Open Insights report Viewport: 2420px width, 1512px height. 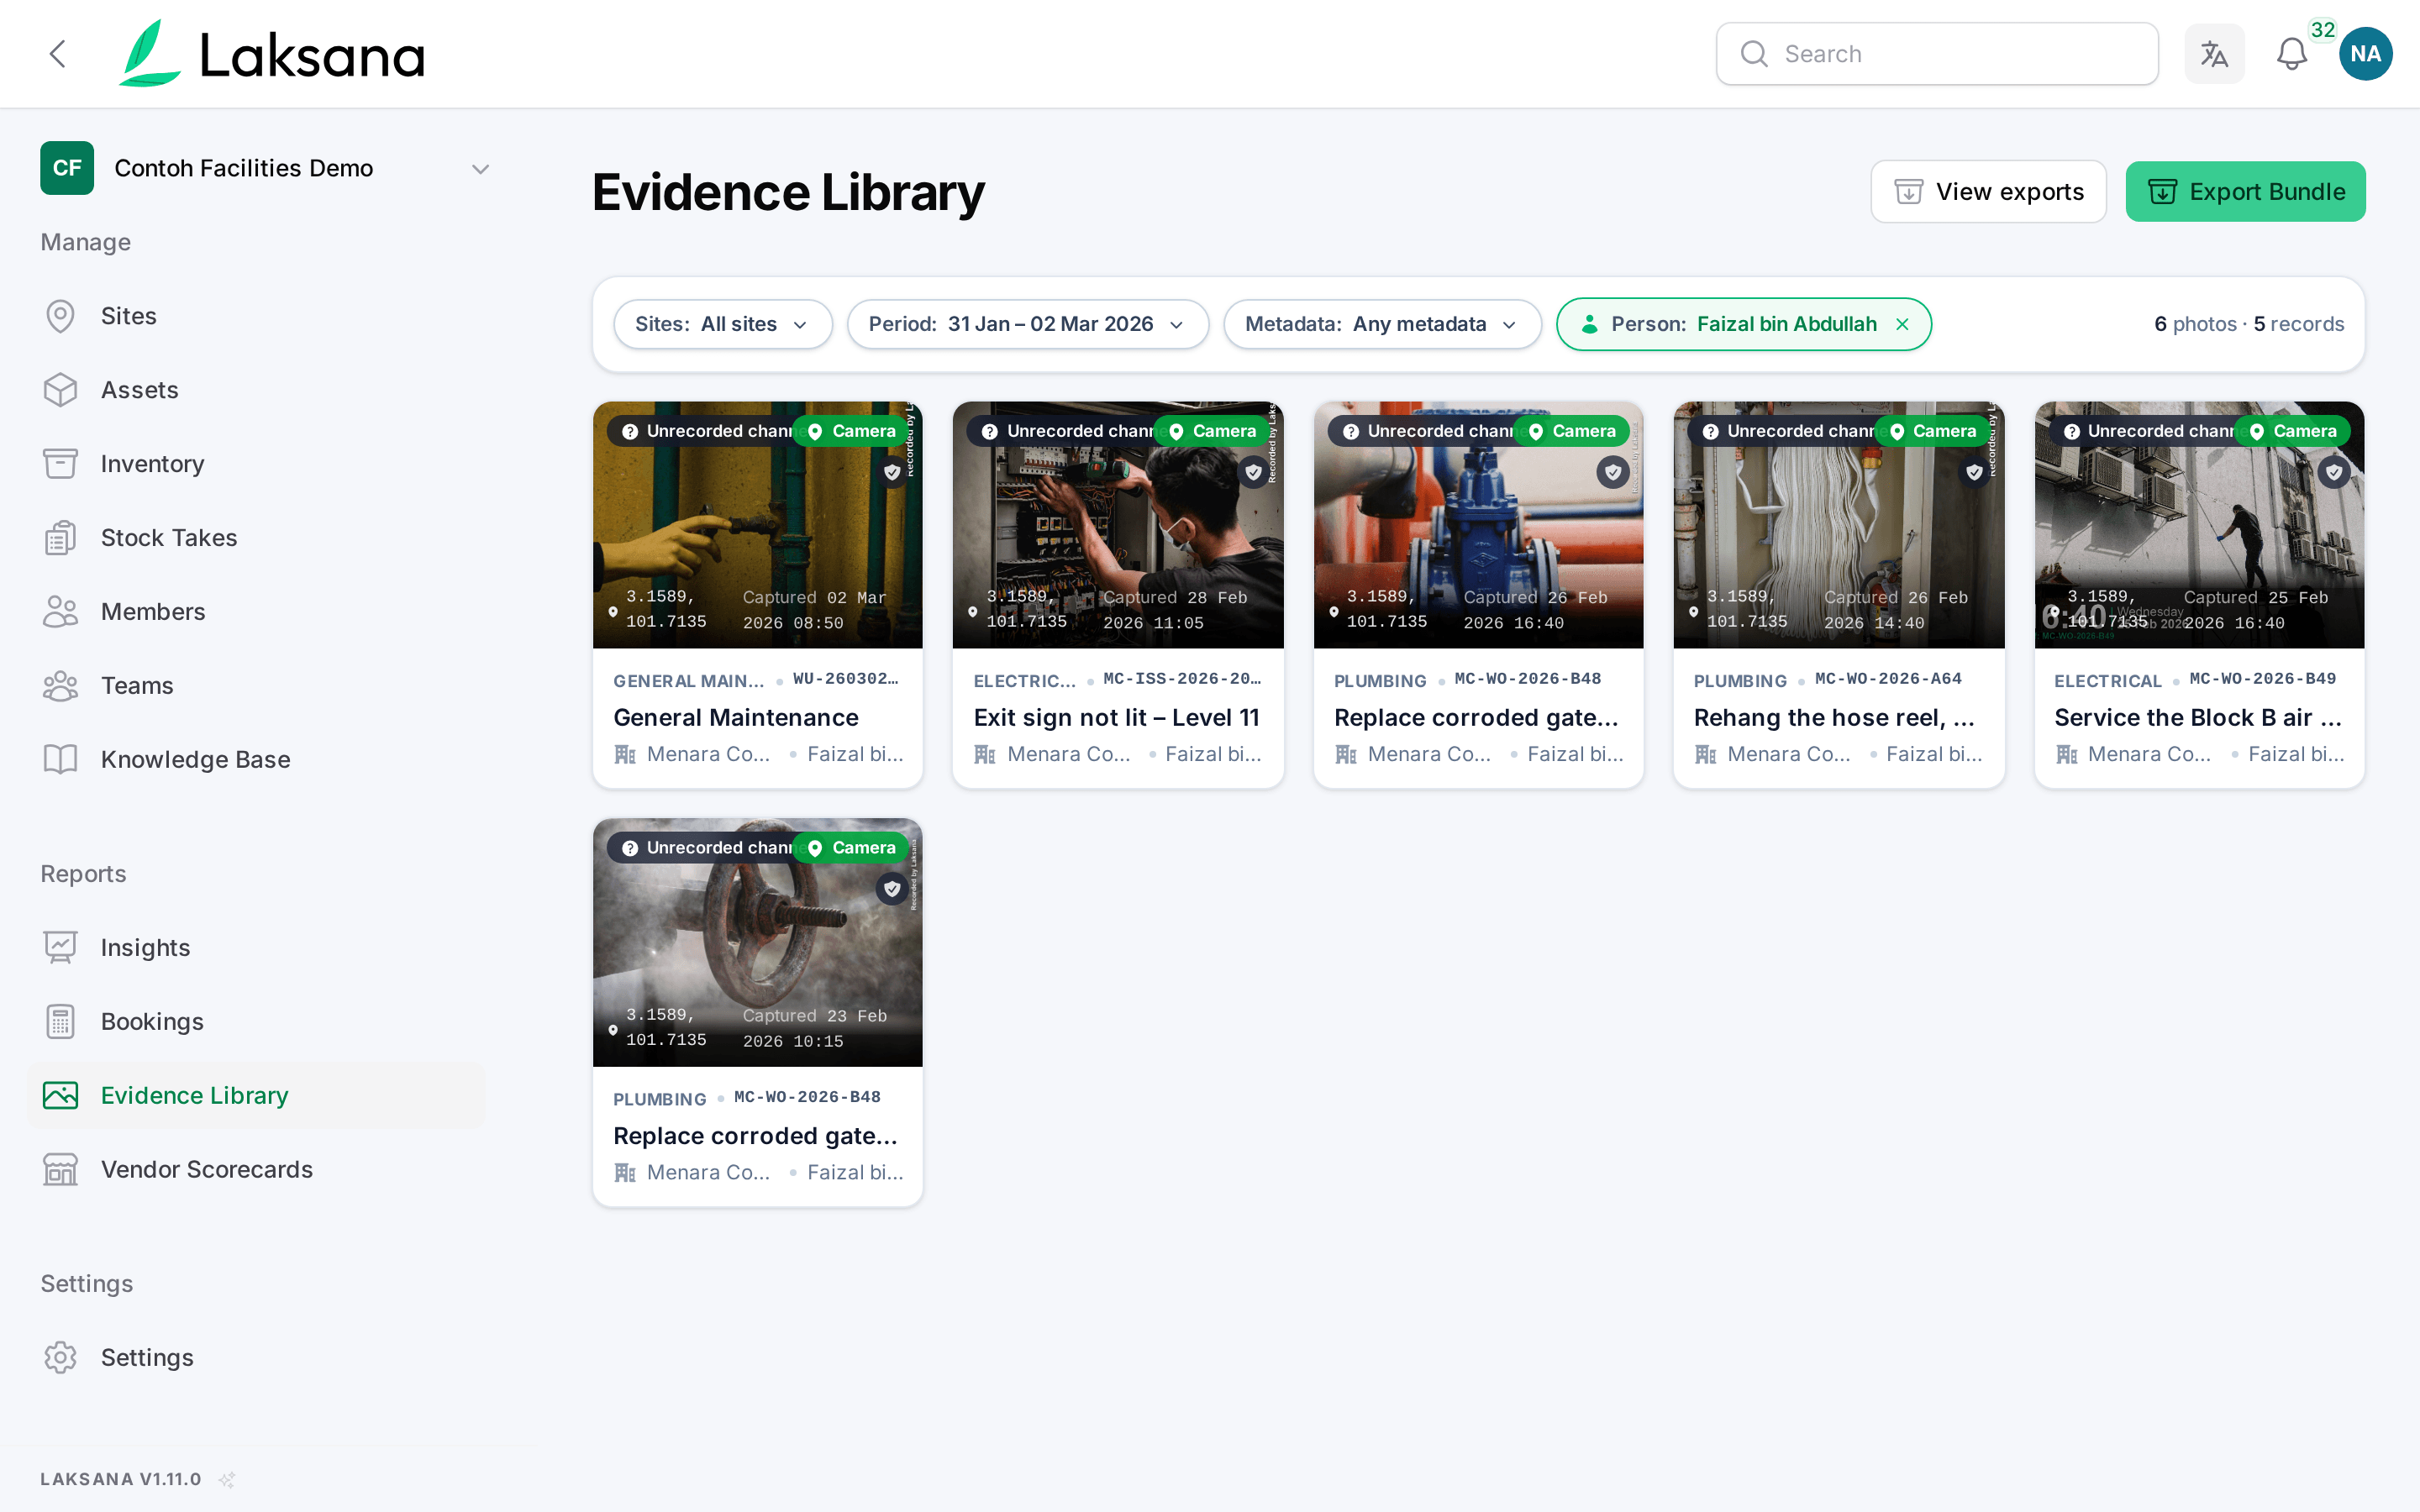pos(257,948)
